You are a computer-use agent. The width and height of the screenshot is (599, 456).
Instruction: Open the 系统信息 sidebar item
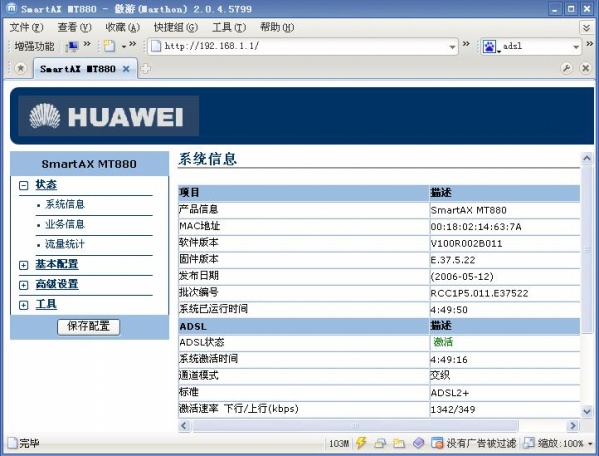click(65, 204)
